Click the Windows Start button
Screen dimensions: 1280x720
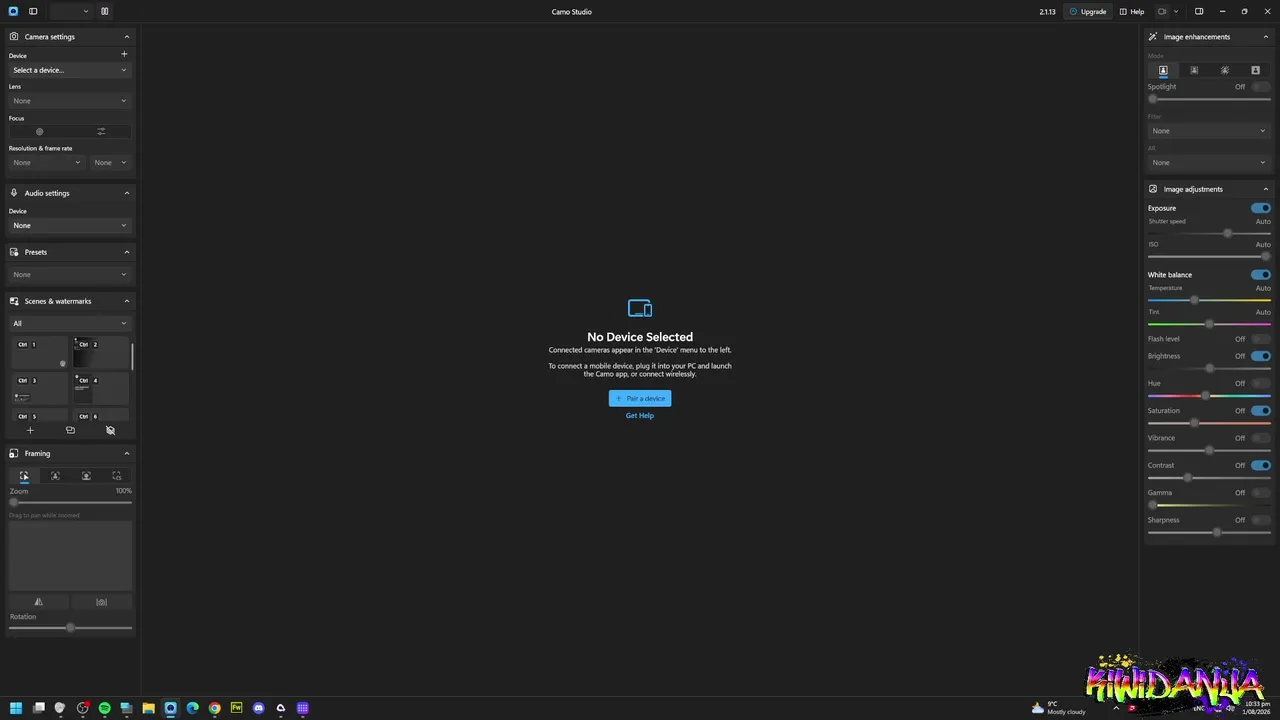(x=16, y=708)
